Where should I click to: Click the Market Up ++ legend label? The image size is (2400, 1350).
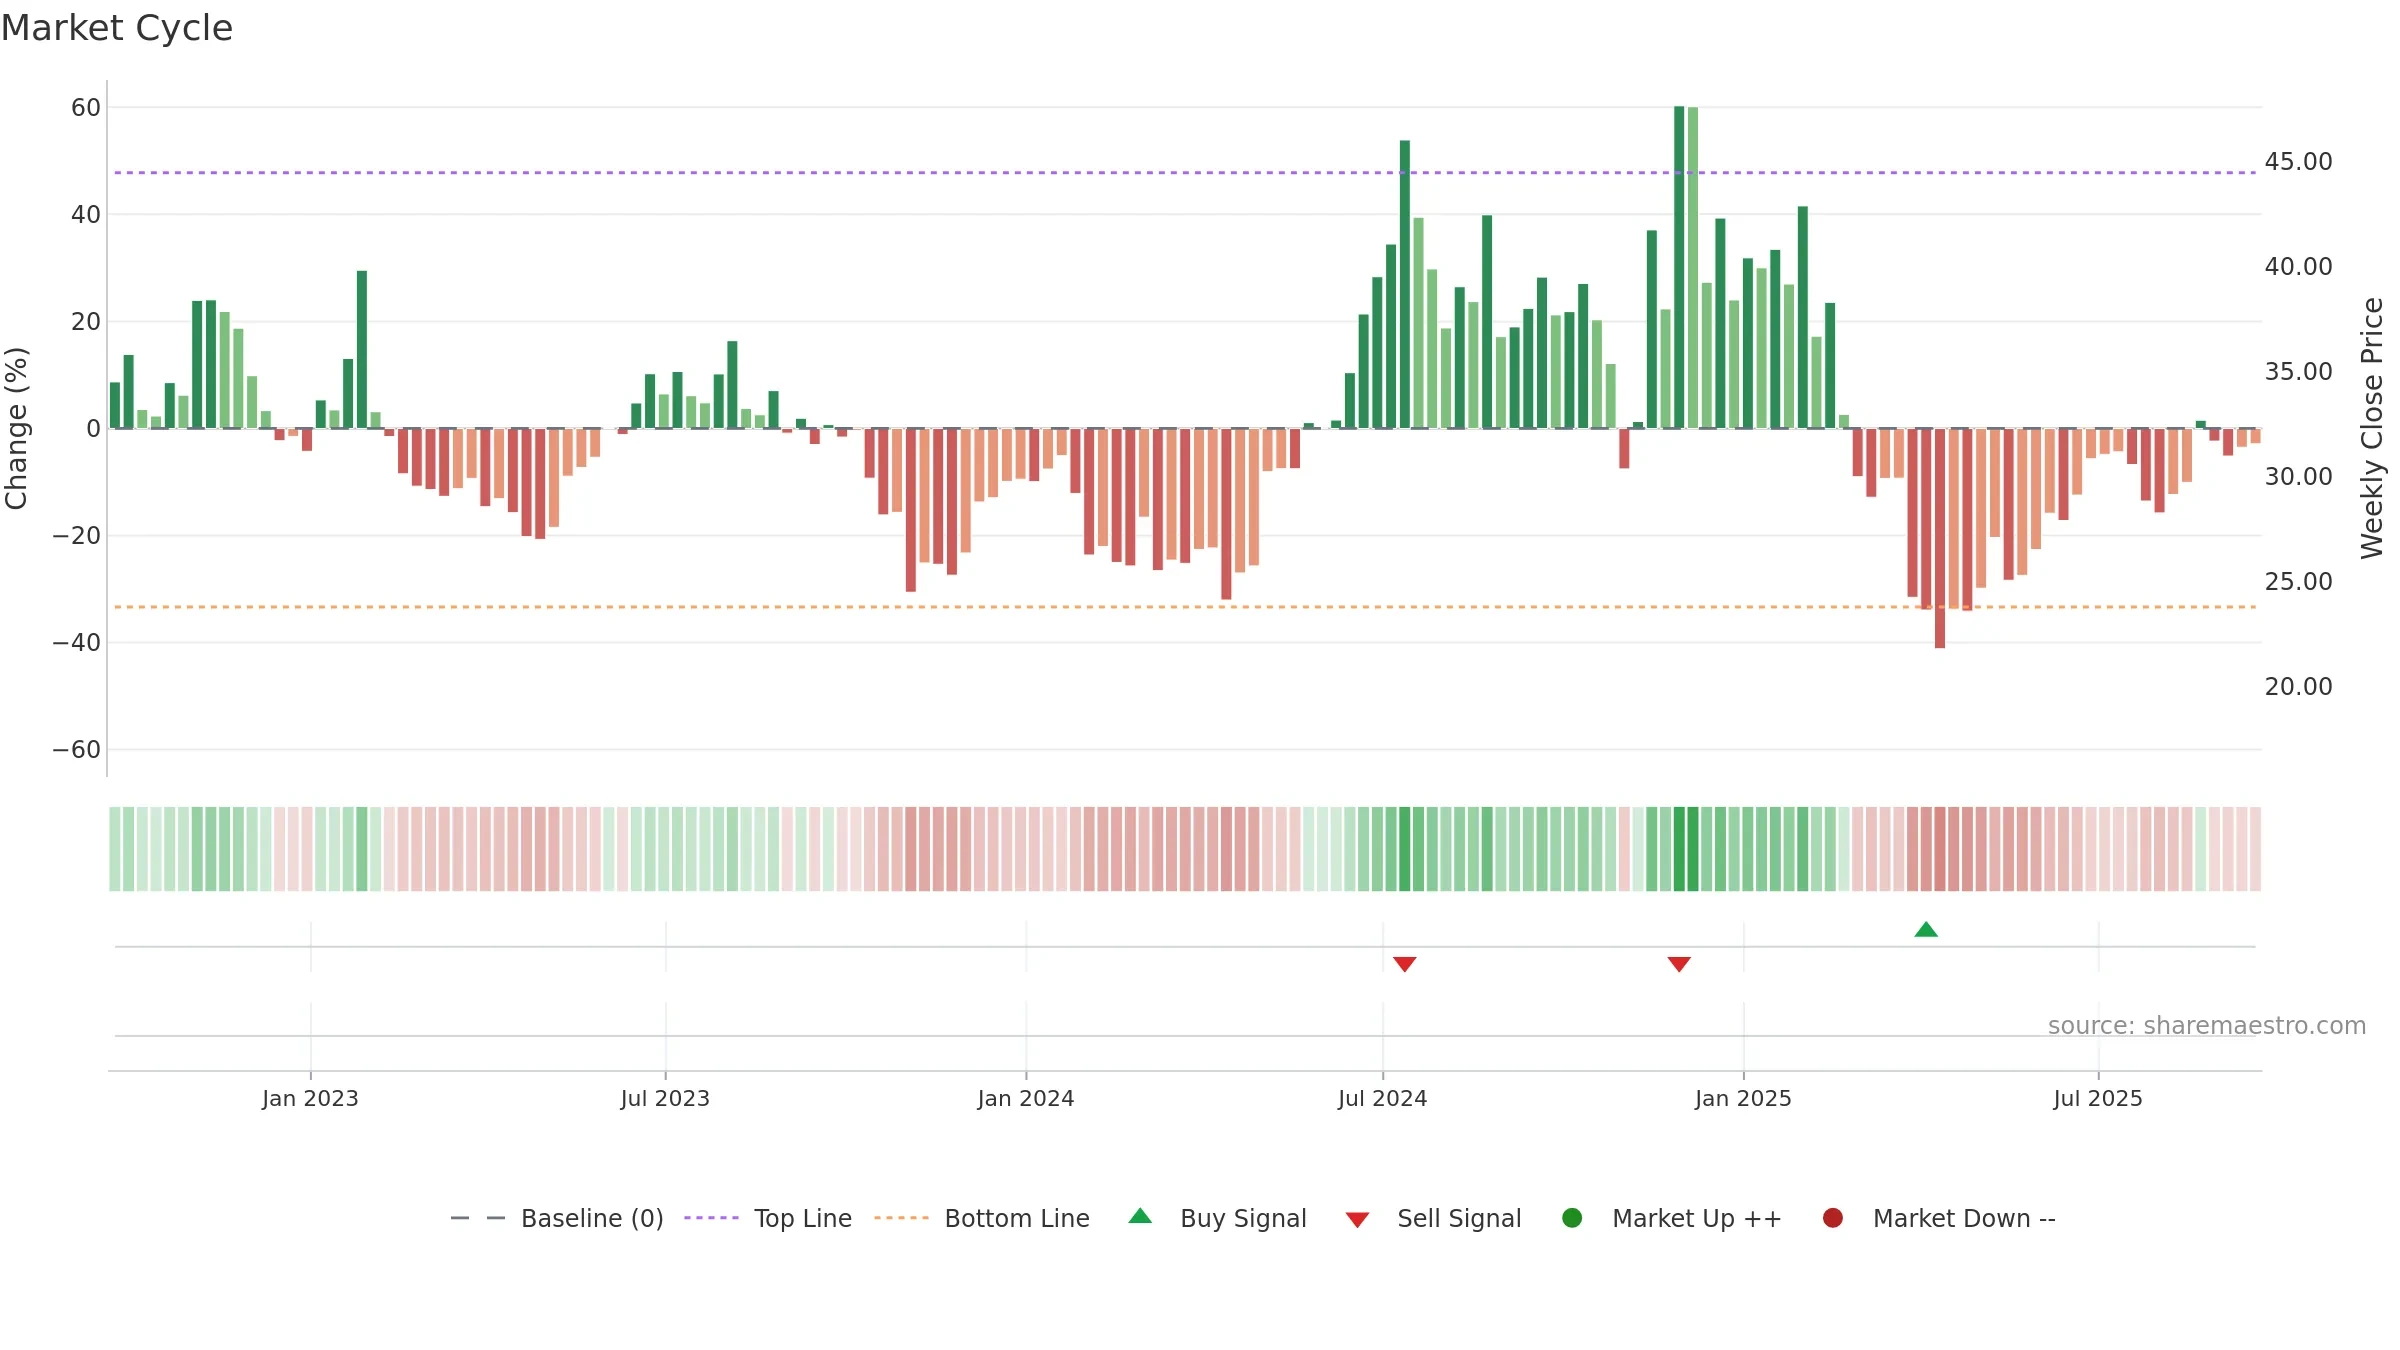coord(1697,1218)
